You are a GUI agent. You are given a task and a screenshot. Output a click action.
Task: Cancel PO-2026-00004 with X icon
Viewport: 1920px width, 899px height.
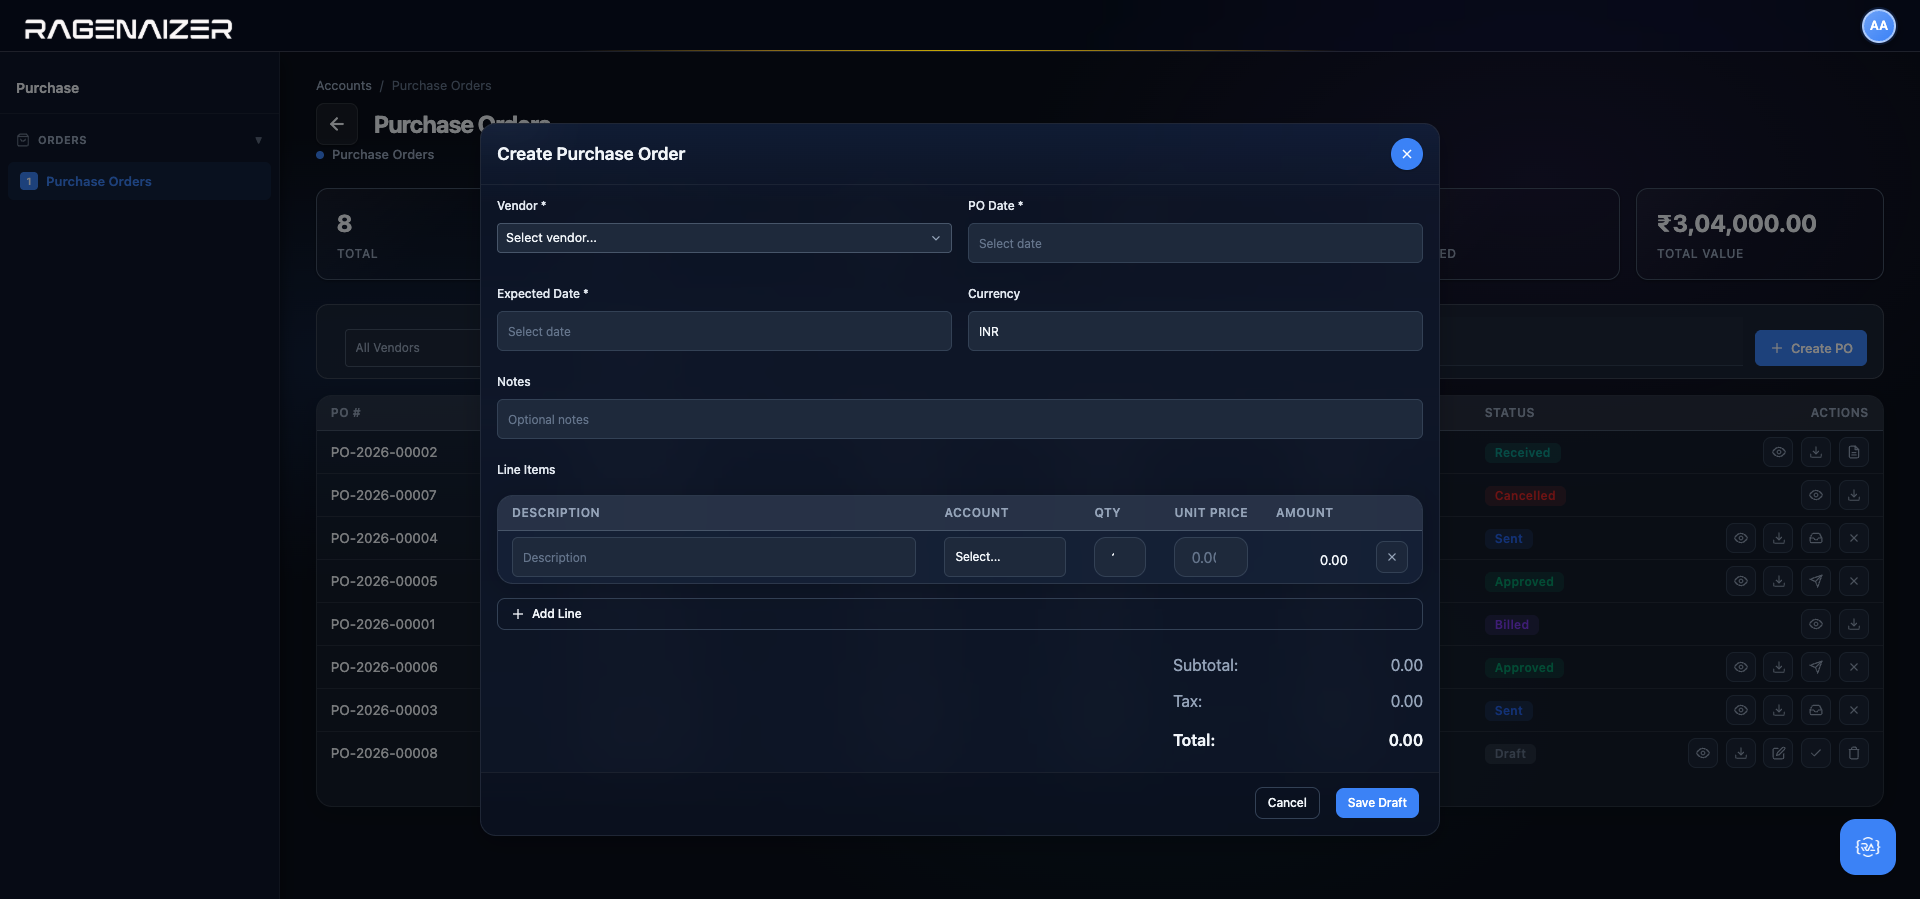click(x=1854, y=538)
